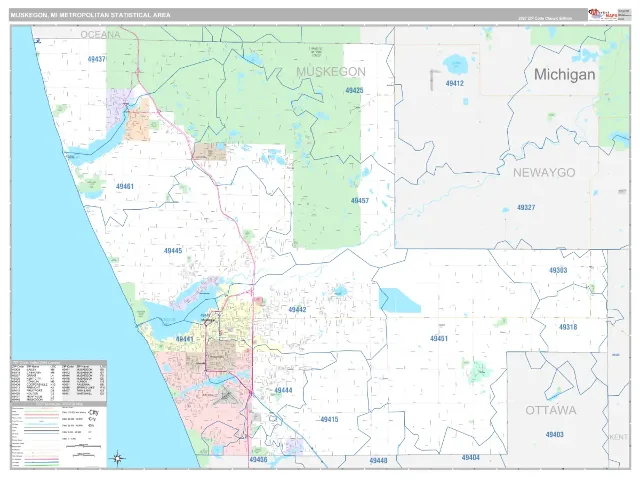640x480 pixels.
Task: Click the map title 'MUSKEGON, MI METROPOLITAN STATISTICAL AREA'
Action: pos(91,15)
